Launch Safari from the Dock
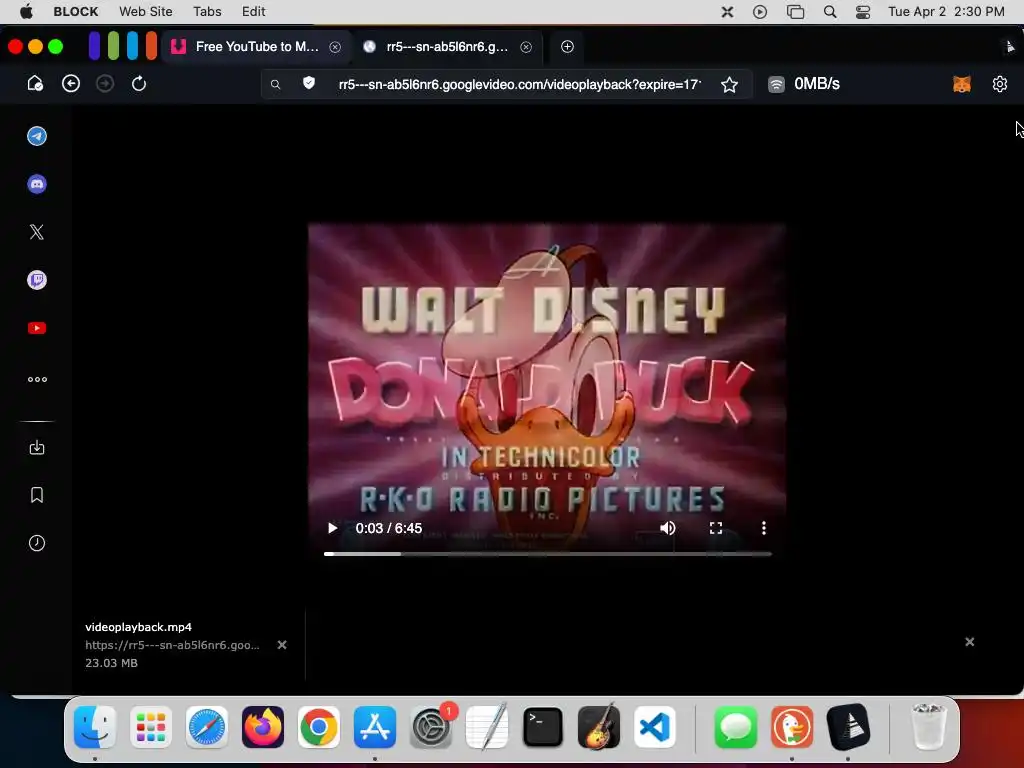Viewport: 1024px width, 768px height. [x=207, y=727]
